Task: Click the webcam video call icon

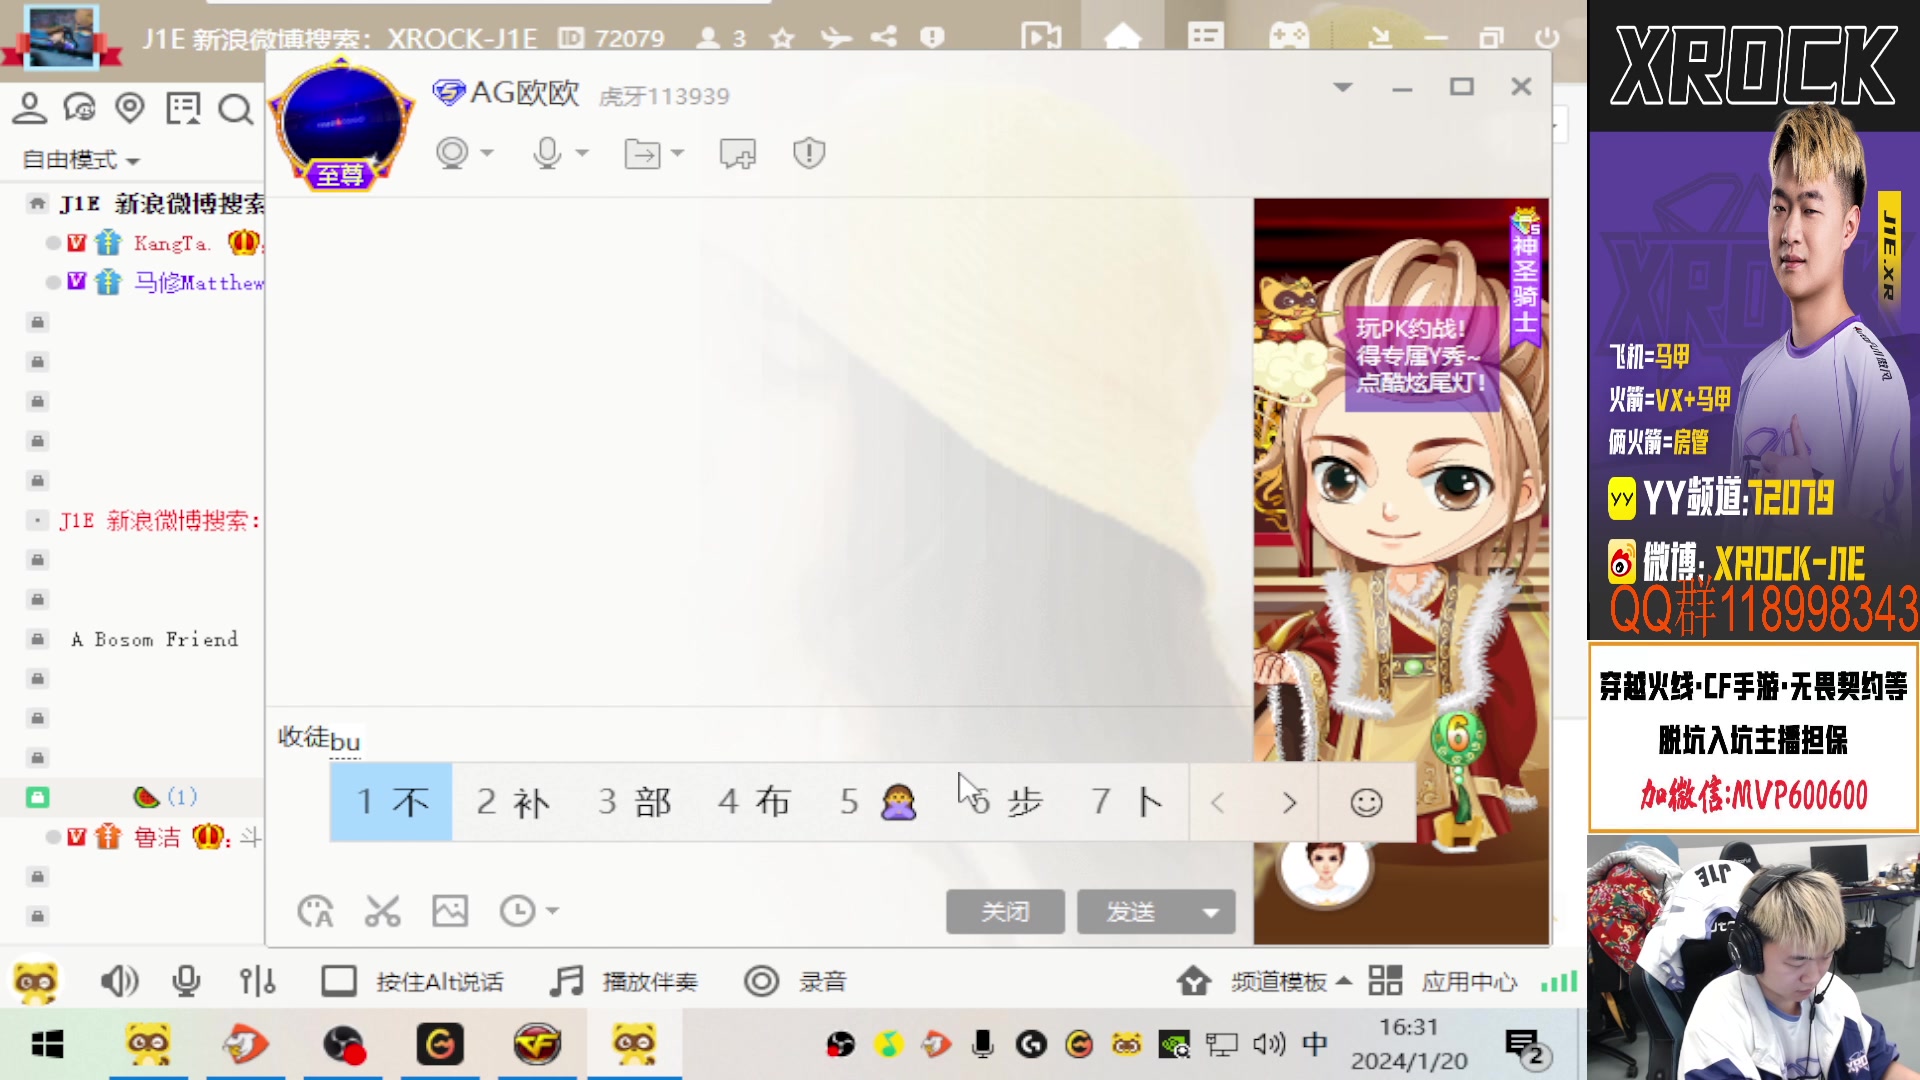Action: [x=452, y=153]
